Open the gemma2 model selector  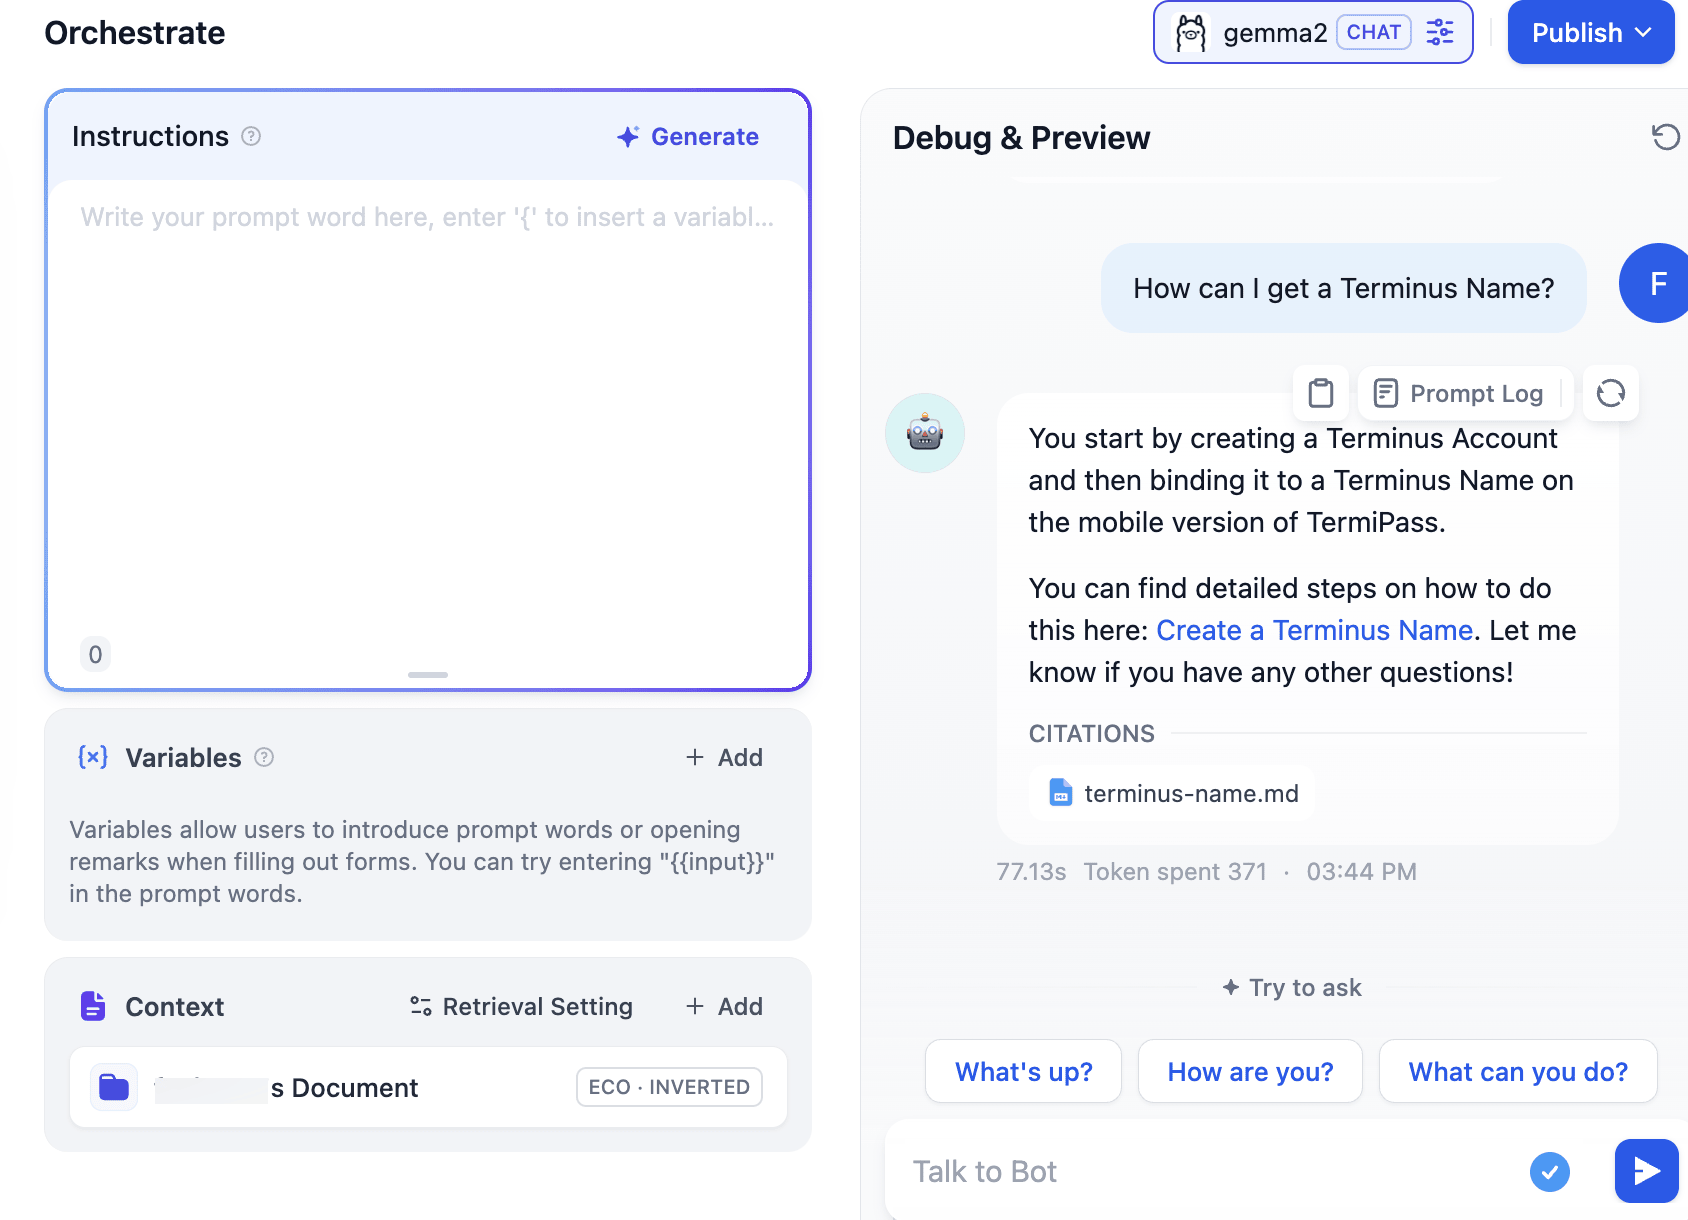click(1275, 33)
